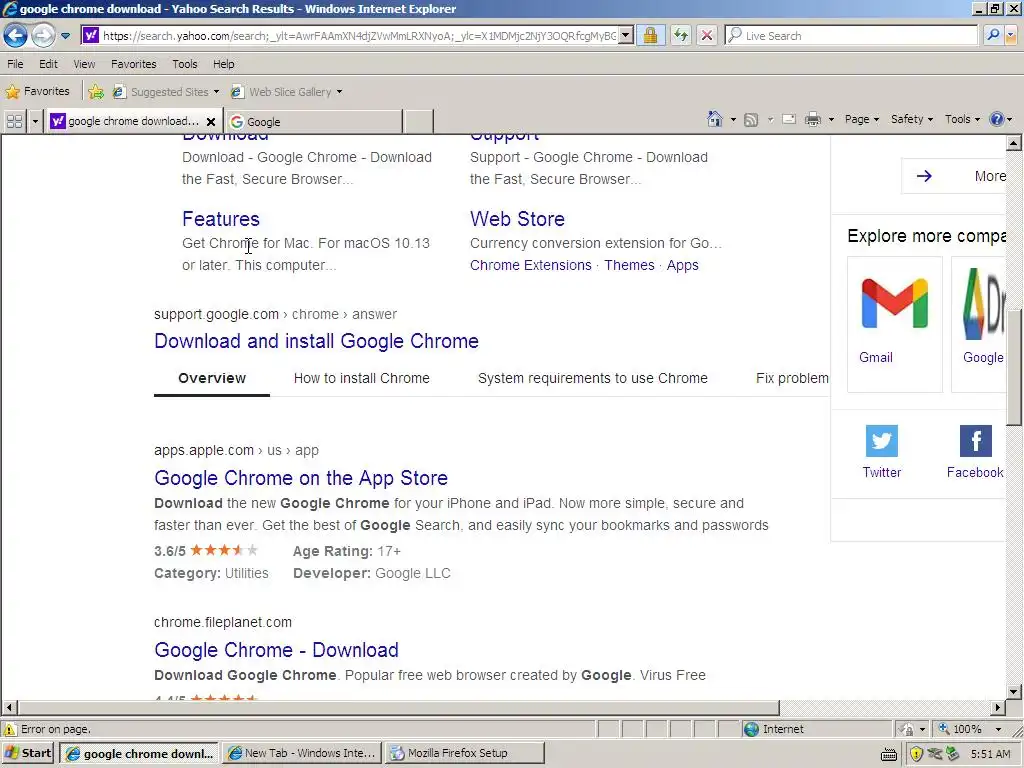This screenshot has height=768, width=1024.
Task: Click the Apps link
Action: [682, 266]
